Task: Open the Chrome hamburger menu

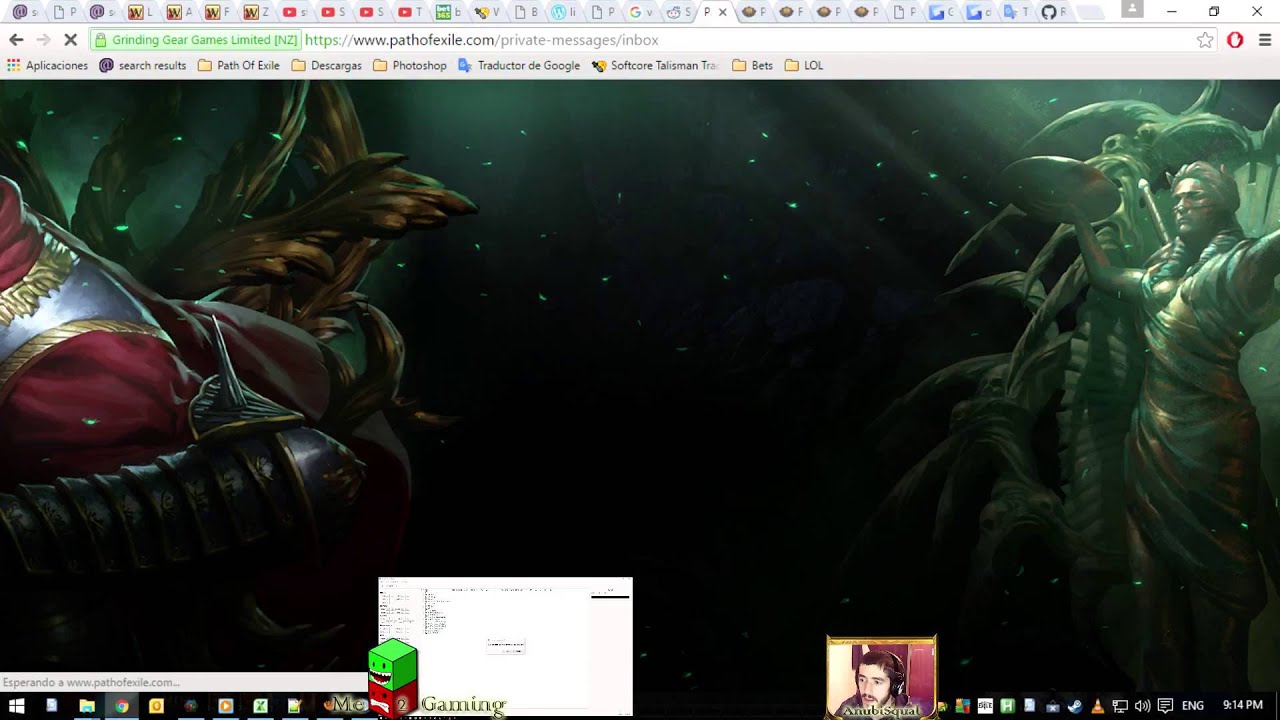Action: coord(1265,40)
